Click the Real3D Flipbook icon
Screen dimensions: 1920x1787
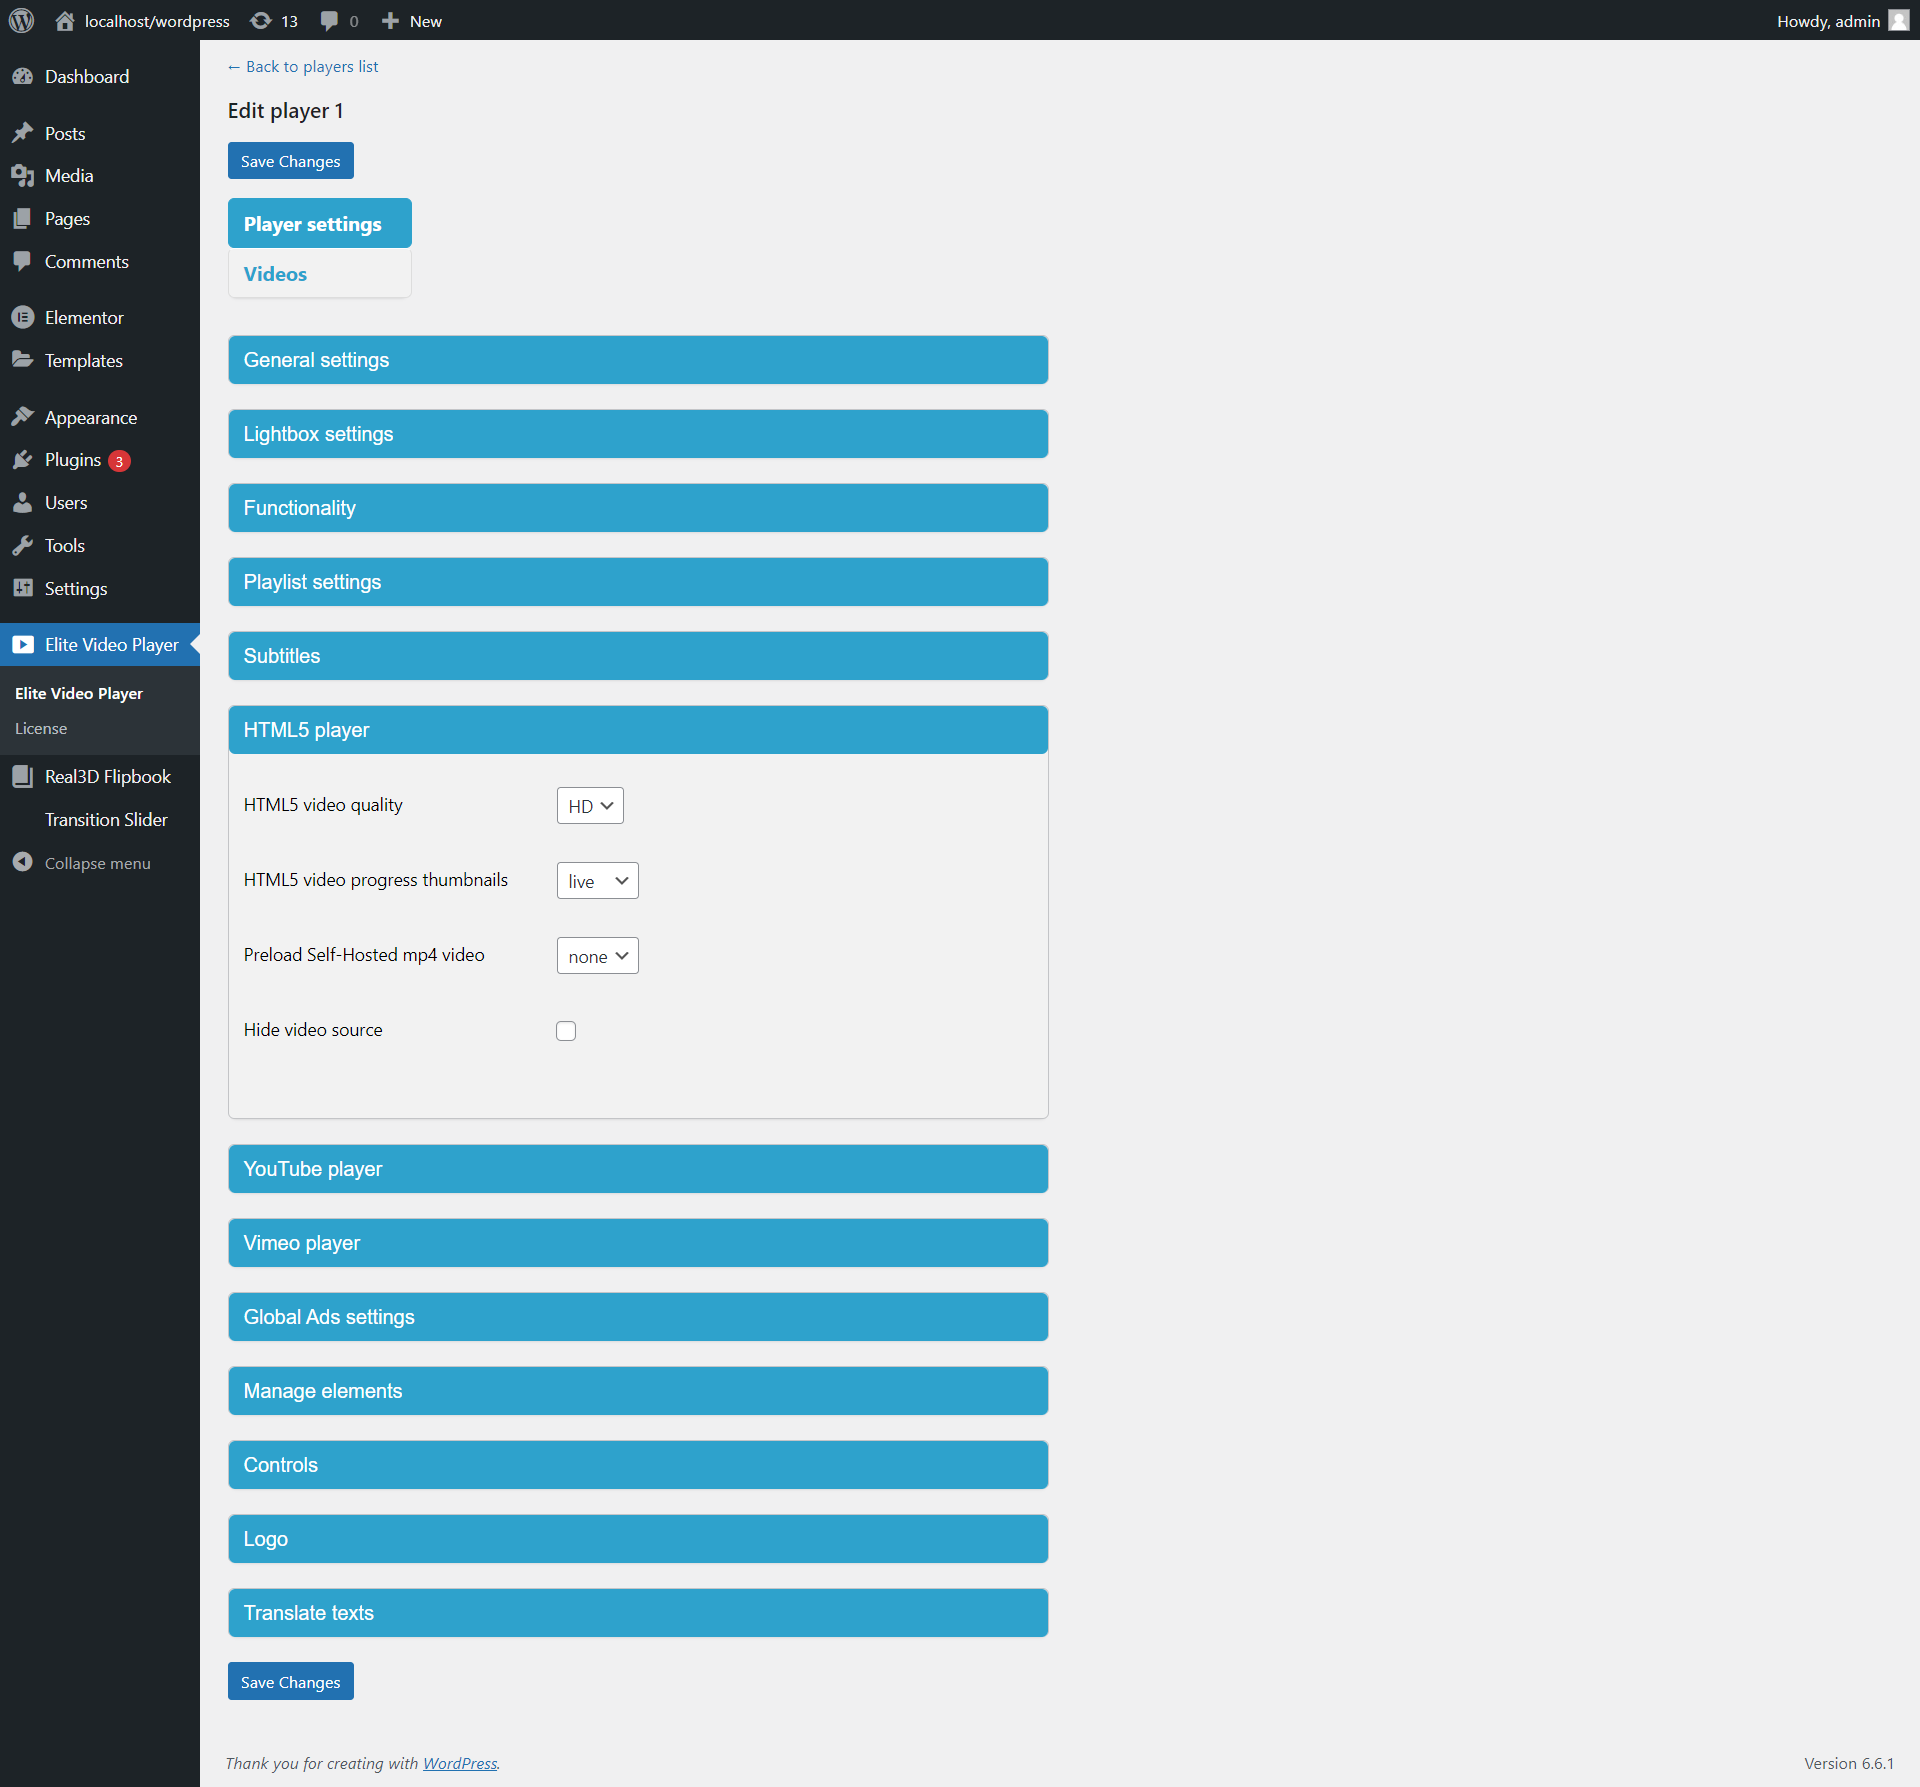pos(22,777)
